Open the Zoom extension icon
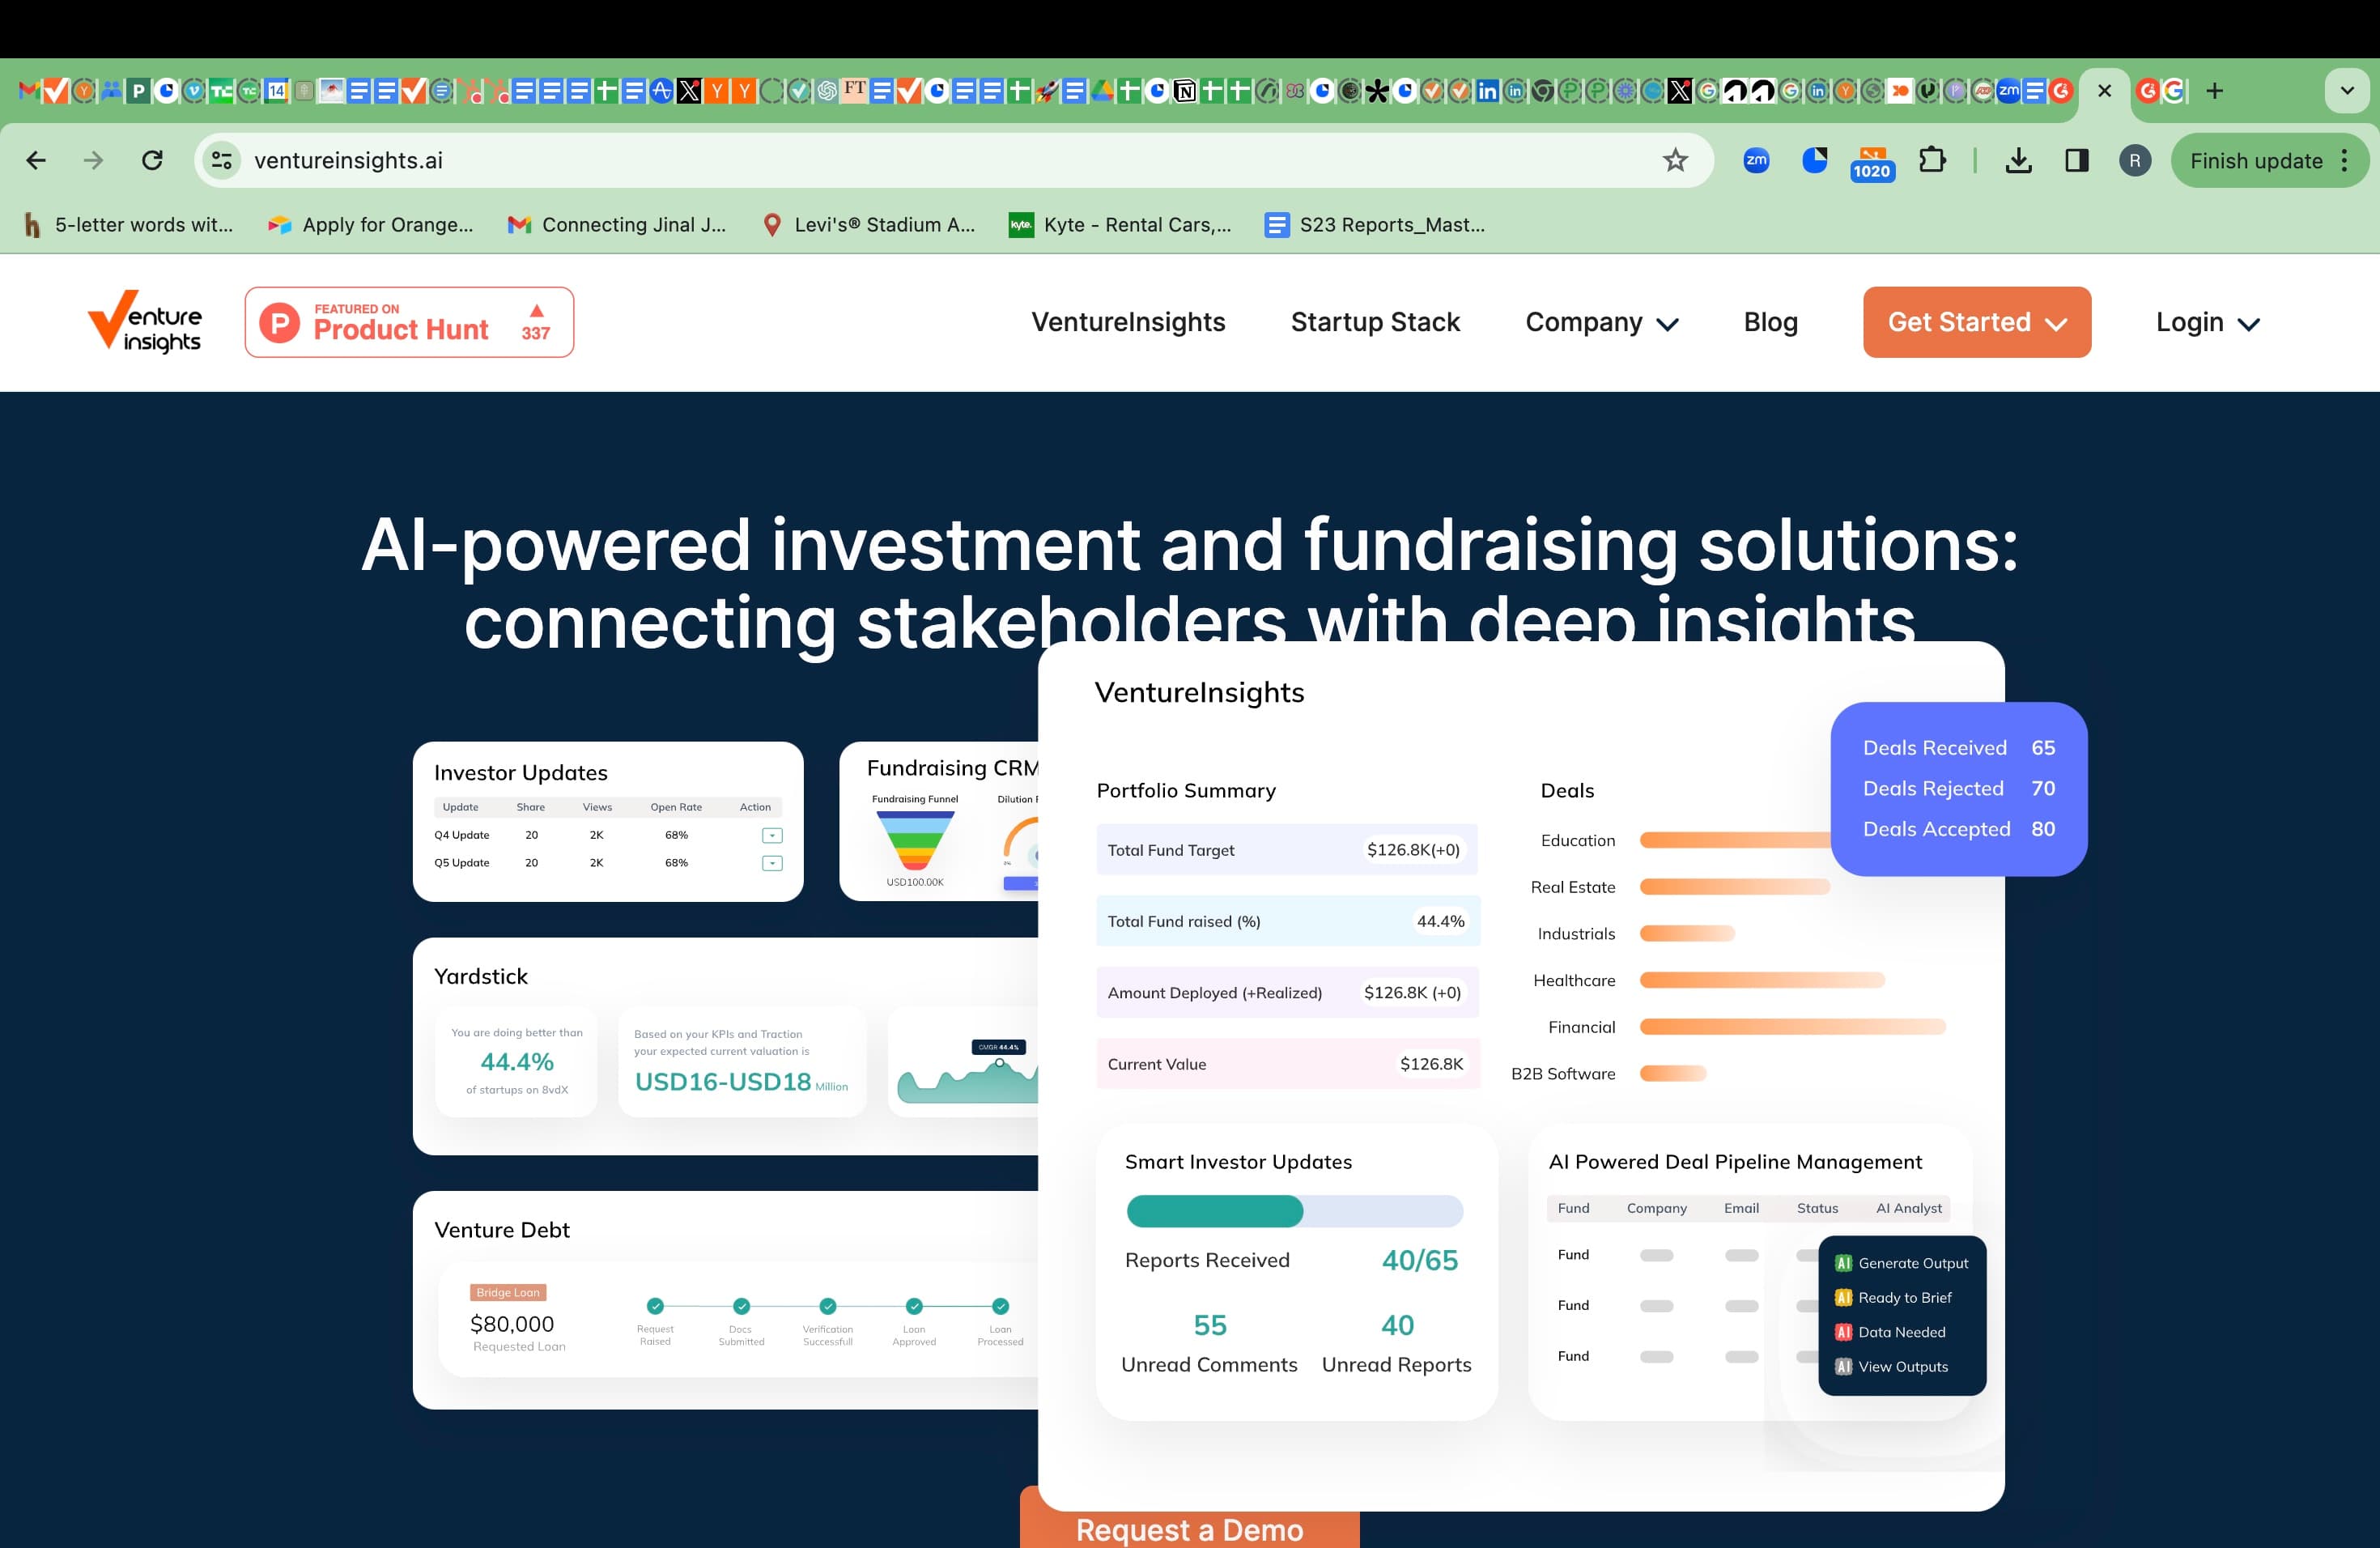The image size is (2380, 1548). point(1757,160)
